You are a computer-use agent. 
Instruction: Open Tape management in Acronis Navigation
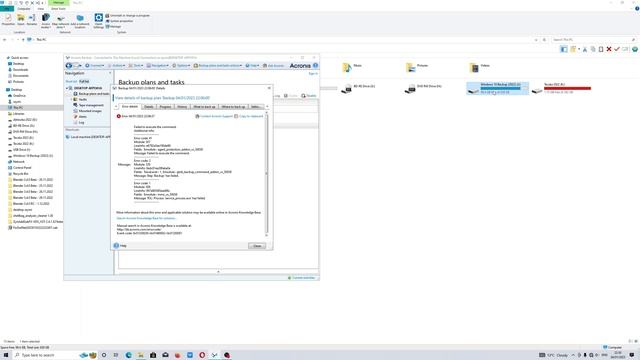tap(89, 105)
